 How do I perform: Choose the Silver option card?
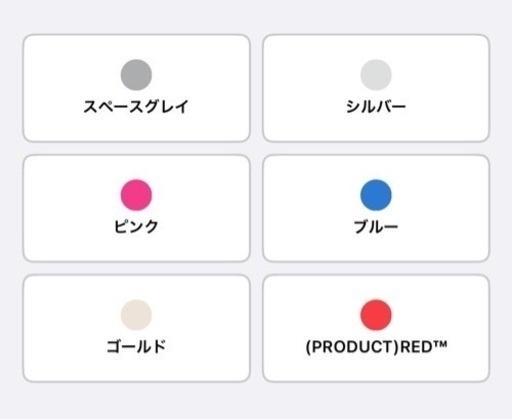tap(376, 88)
